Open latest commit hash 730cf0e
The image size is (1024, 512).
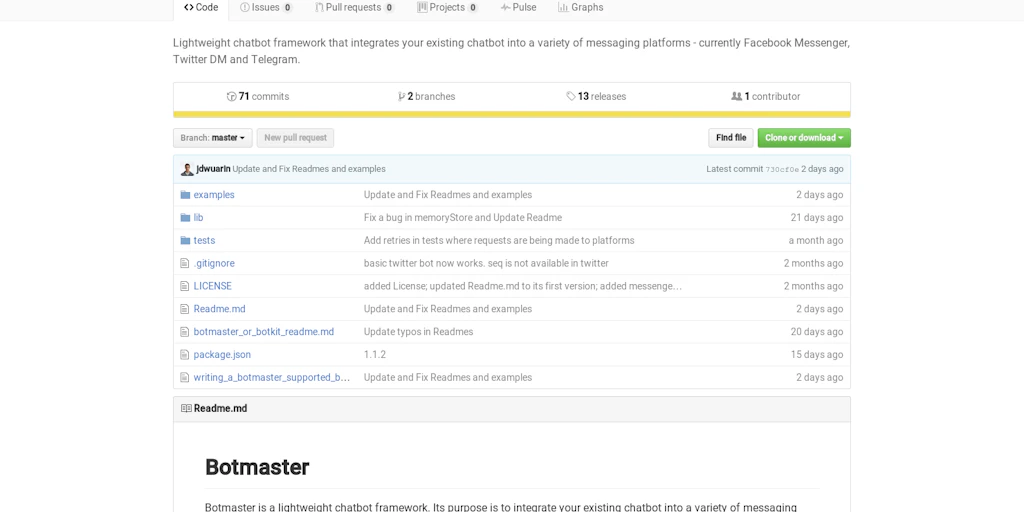click(x=782, y=169)
